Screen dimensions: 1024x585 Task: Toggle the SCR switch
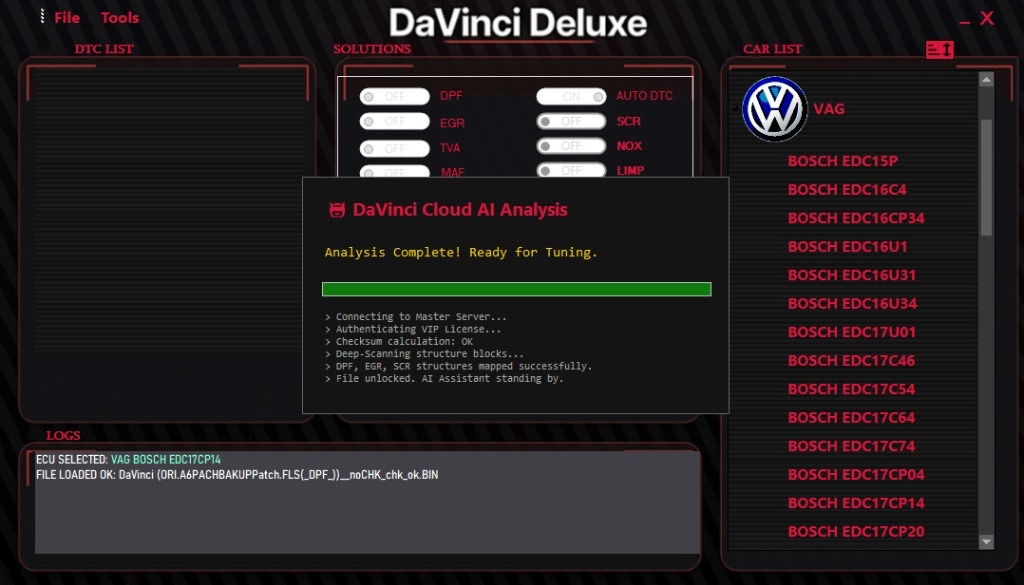pos(571,121)
